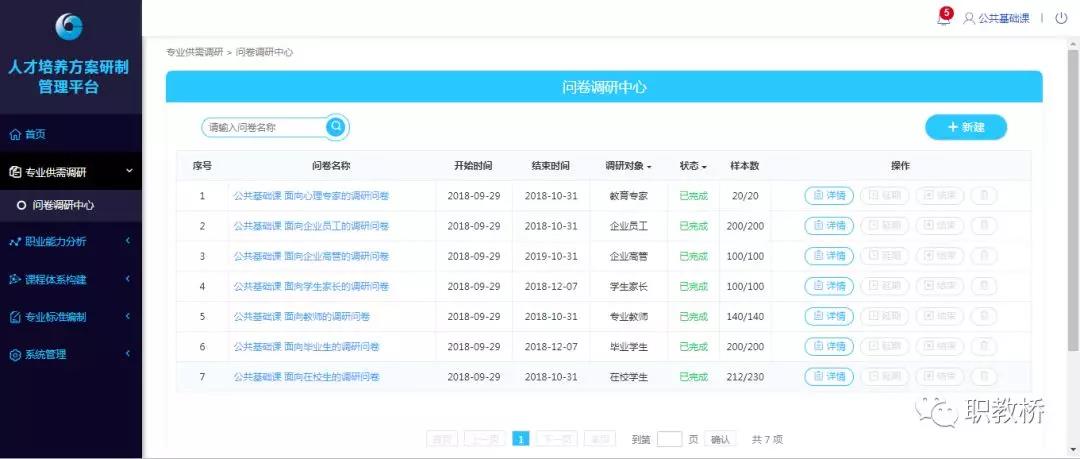
Task: Click delete trash icon in row 7
Action: click(x=983, y=377)
